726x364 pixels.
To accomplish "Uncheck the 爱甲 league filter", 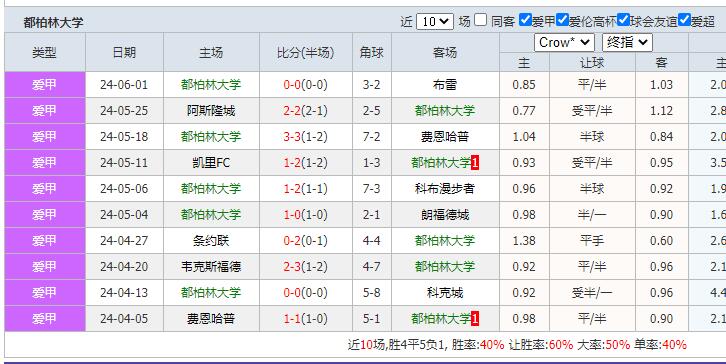I will 525,20.
